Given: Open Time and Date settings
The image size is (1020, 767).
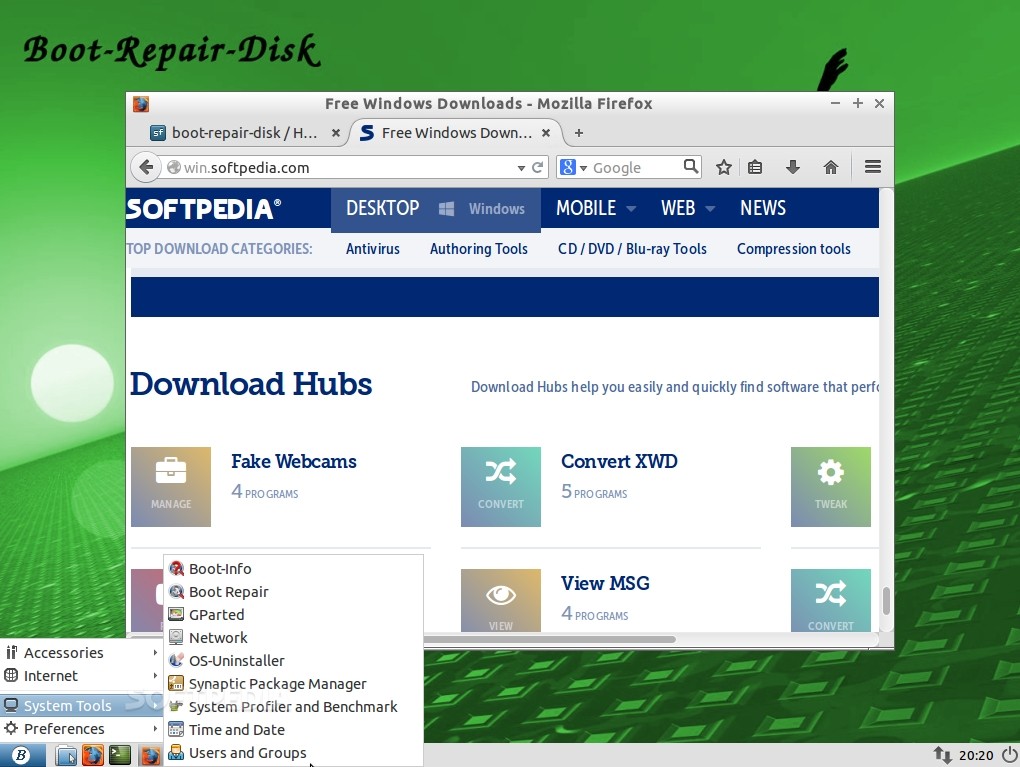Looking at the screenshot, I should 293,729.
